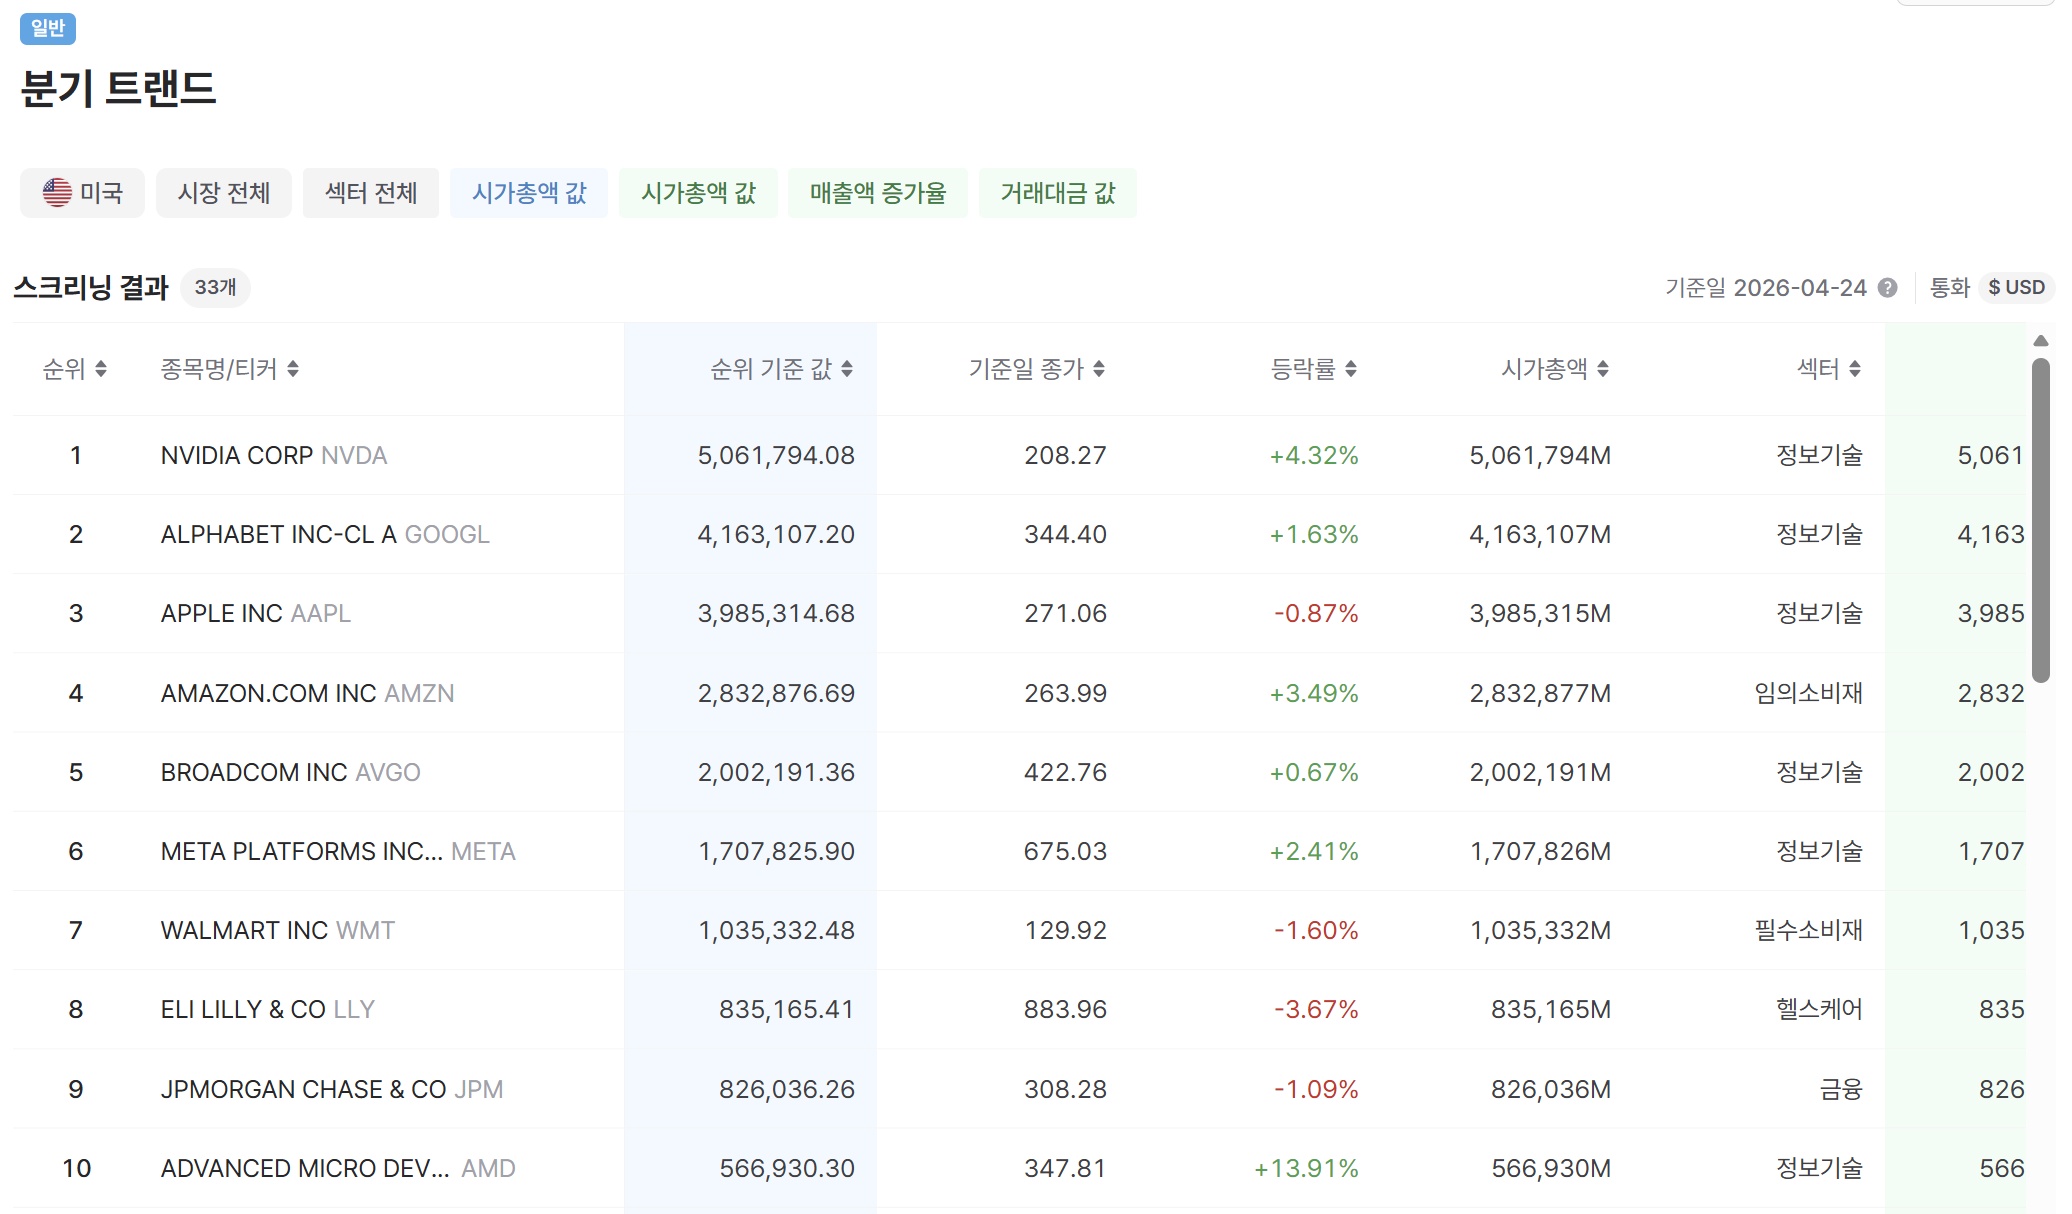Sort by 시가총액 using its header arrows

1603,369
